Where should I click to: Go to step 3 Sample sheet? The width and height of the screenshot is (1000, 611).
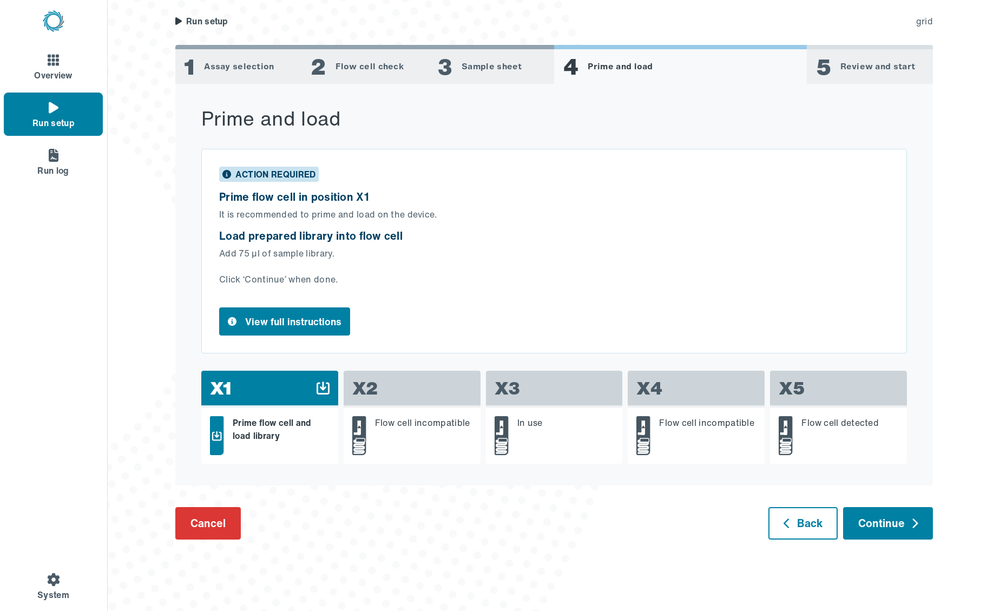pyautogui.click(x=480, y=66)
